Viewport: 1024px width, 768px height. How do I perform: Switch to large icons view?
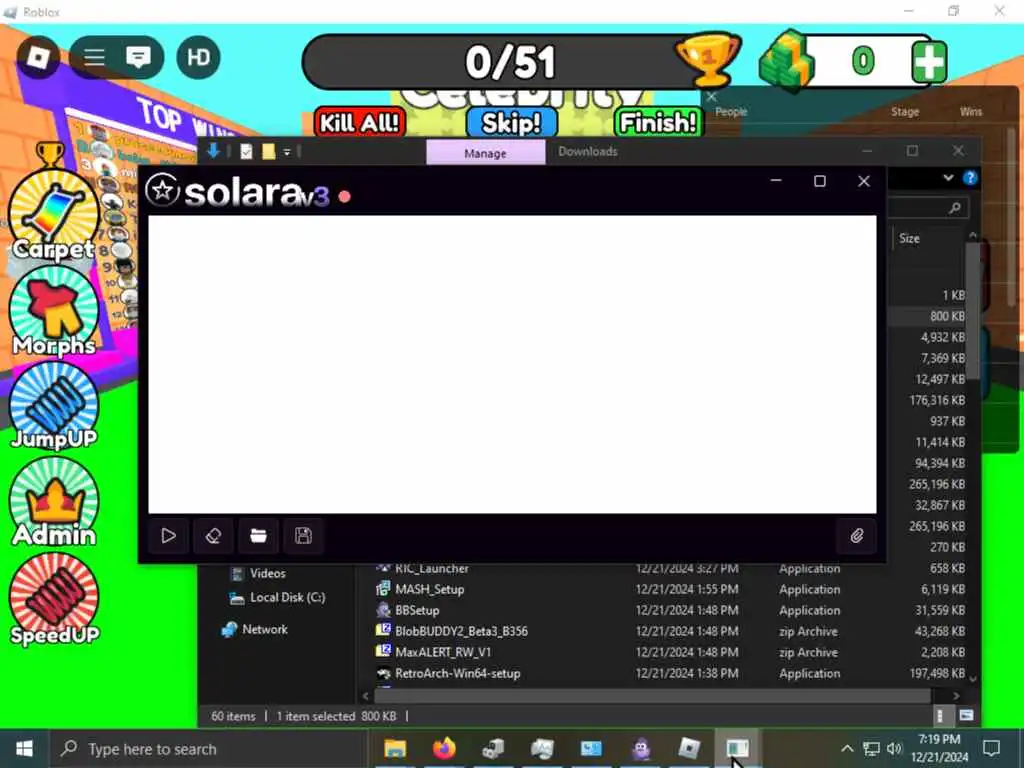[x=966, y=716]
